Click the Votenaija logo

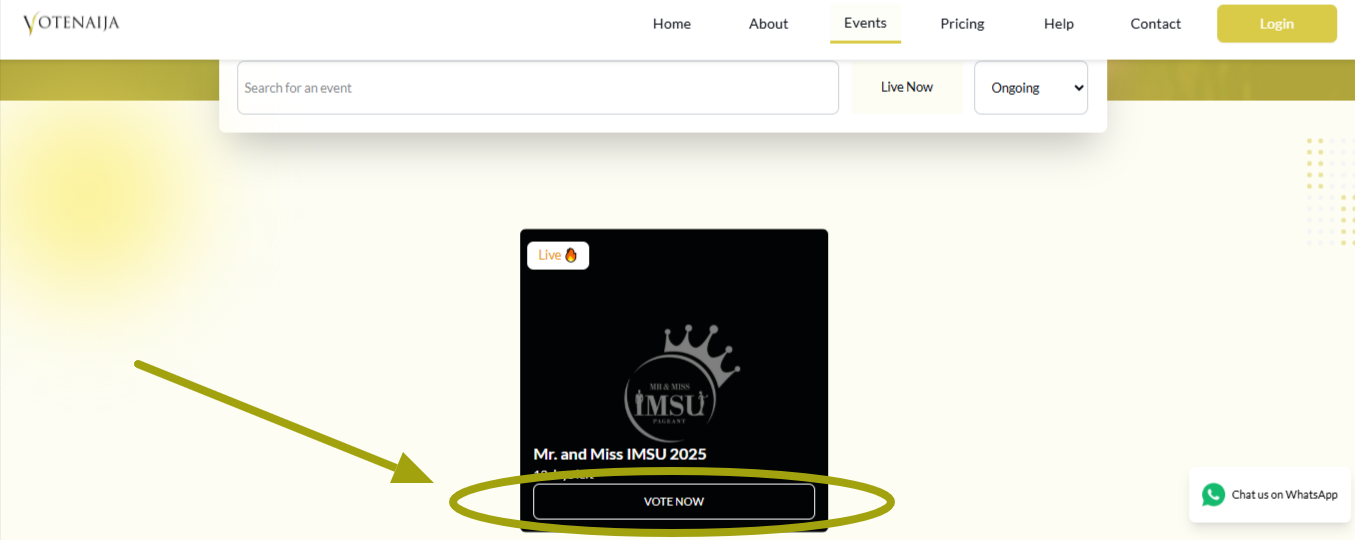(71, 23)
